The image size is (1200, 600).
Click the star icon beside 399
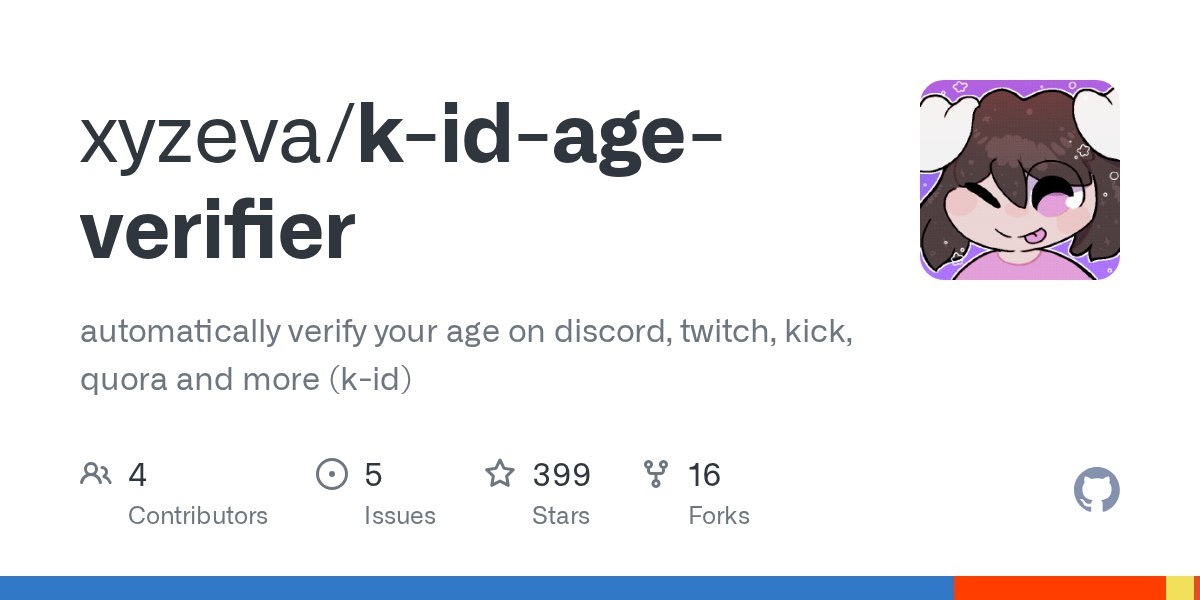click(x=500, y=474)
